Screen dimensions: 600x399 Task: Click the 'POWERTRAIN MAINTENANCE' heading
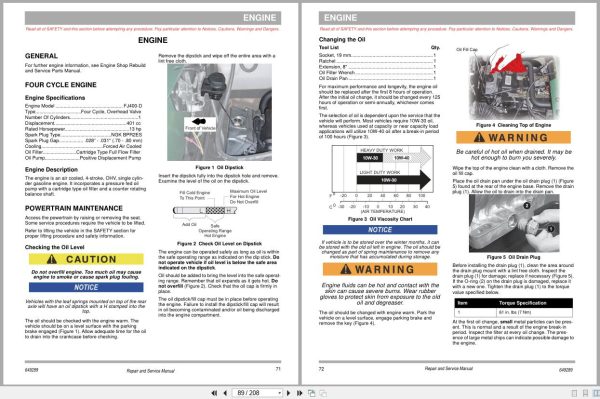pyautogui.click(x=74, y=208)
